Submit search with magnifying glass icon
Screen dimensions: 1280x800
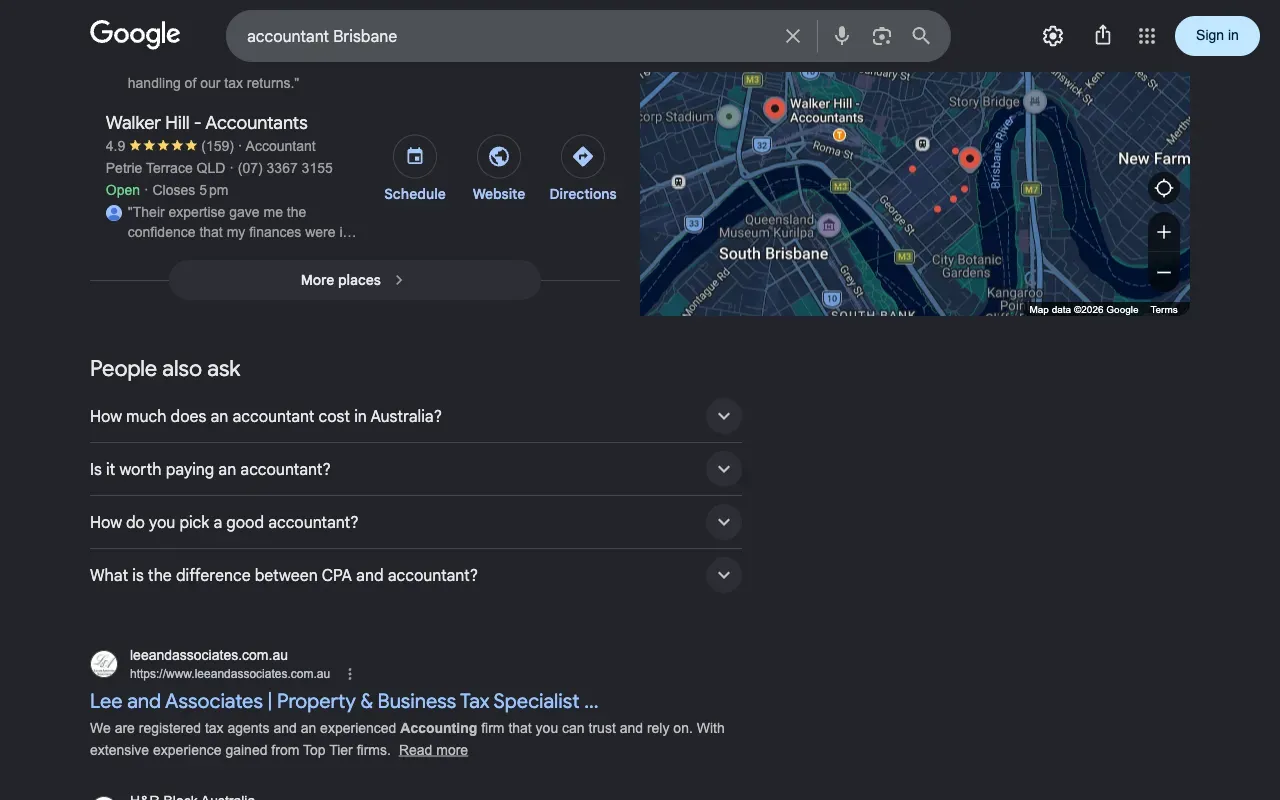(921, 36)
